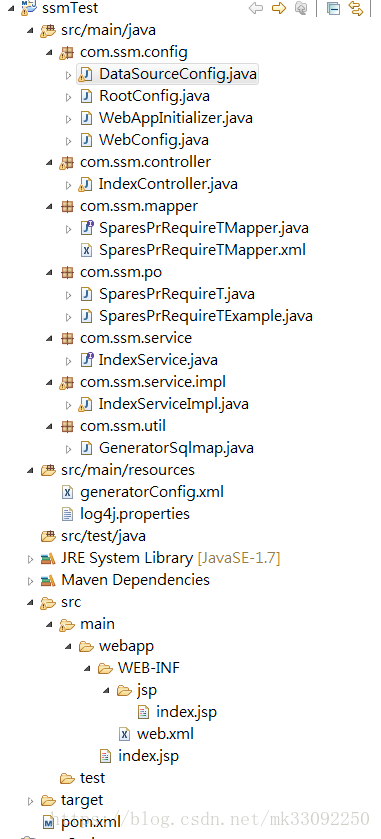Select index.jsp under the webapp folder
Image resolution: width=381 pixels, height=839 pixels.
tap(148, 756)
